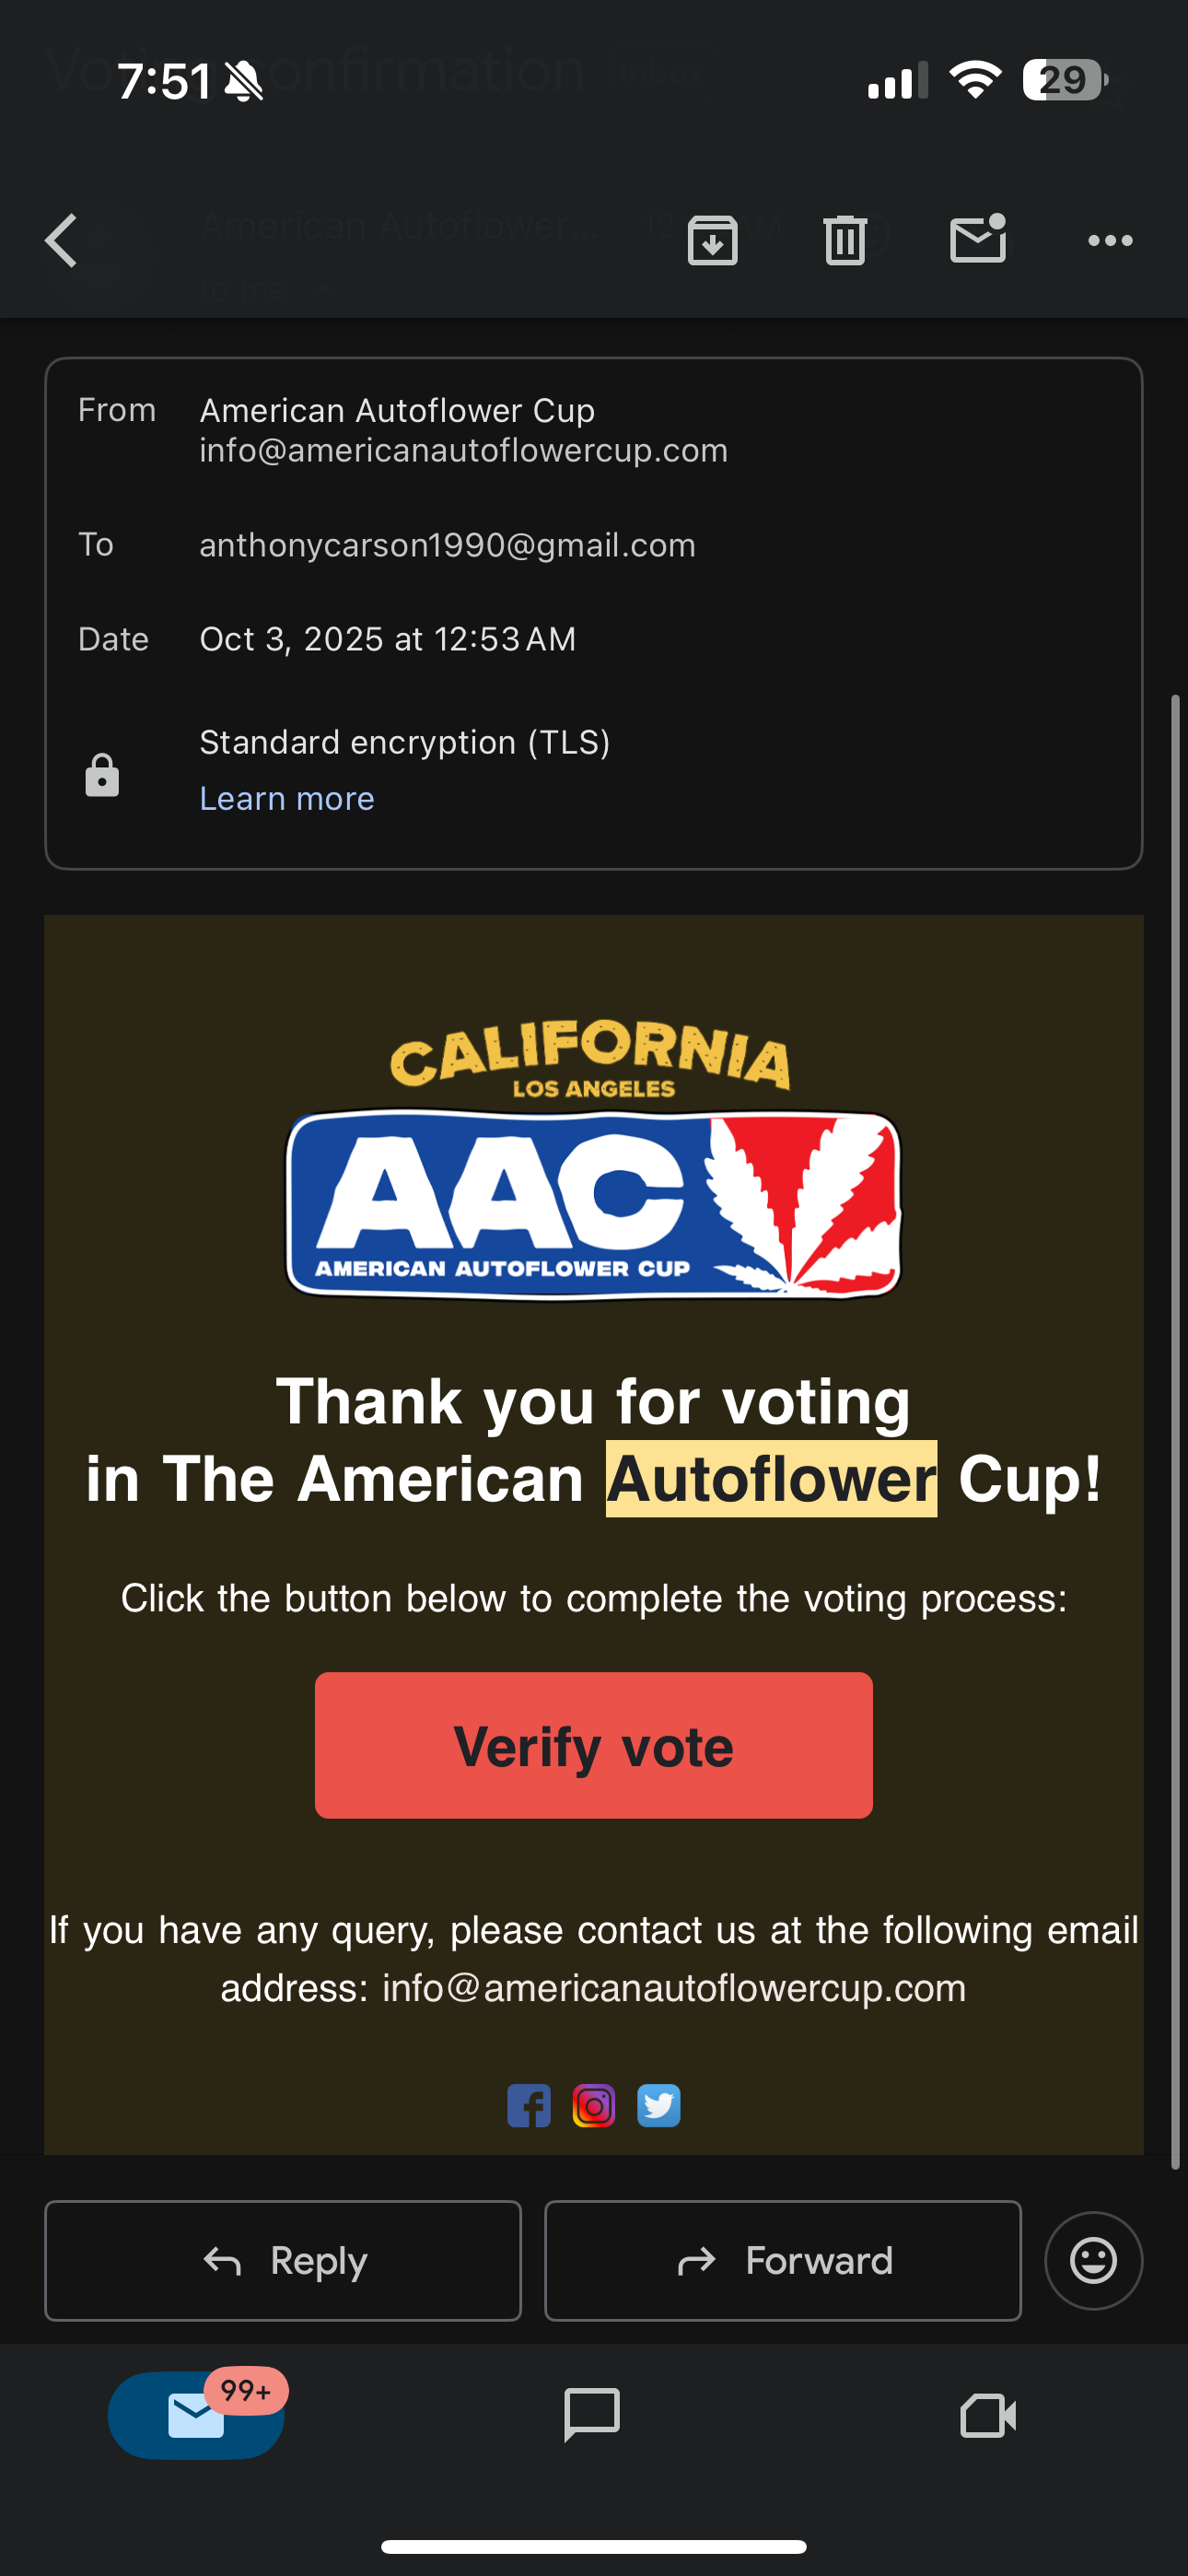The width and height of the screenshot is (1188, 2576).
Task: Open the Instagram icon link
Action: click(594, 2106)
